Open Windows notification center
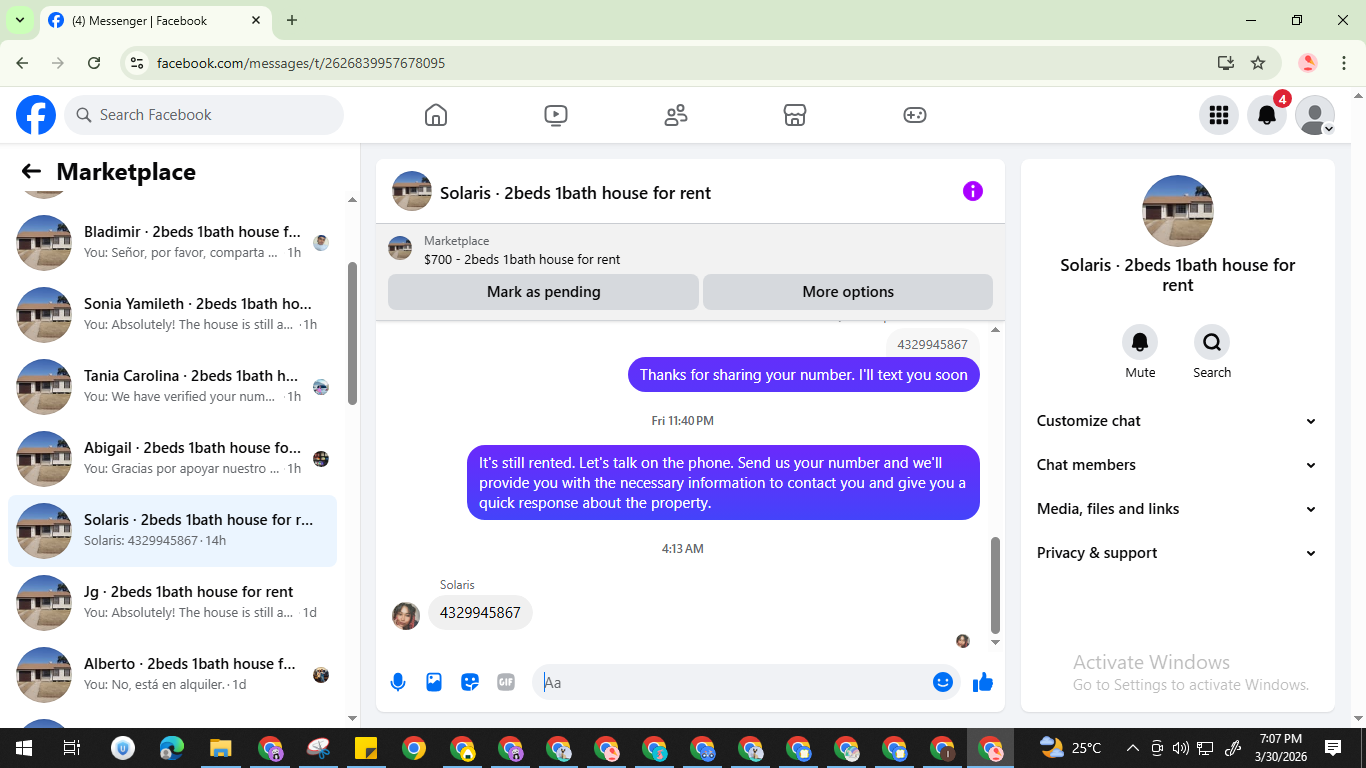This screenshot has width=1366, height=768. [1333, 748]
